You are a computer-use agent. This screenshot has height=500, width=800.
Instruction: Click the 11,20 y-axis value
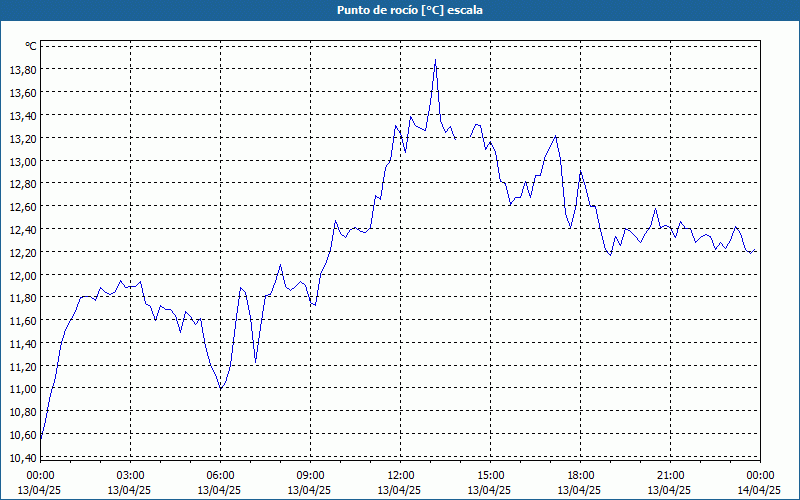23,368
